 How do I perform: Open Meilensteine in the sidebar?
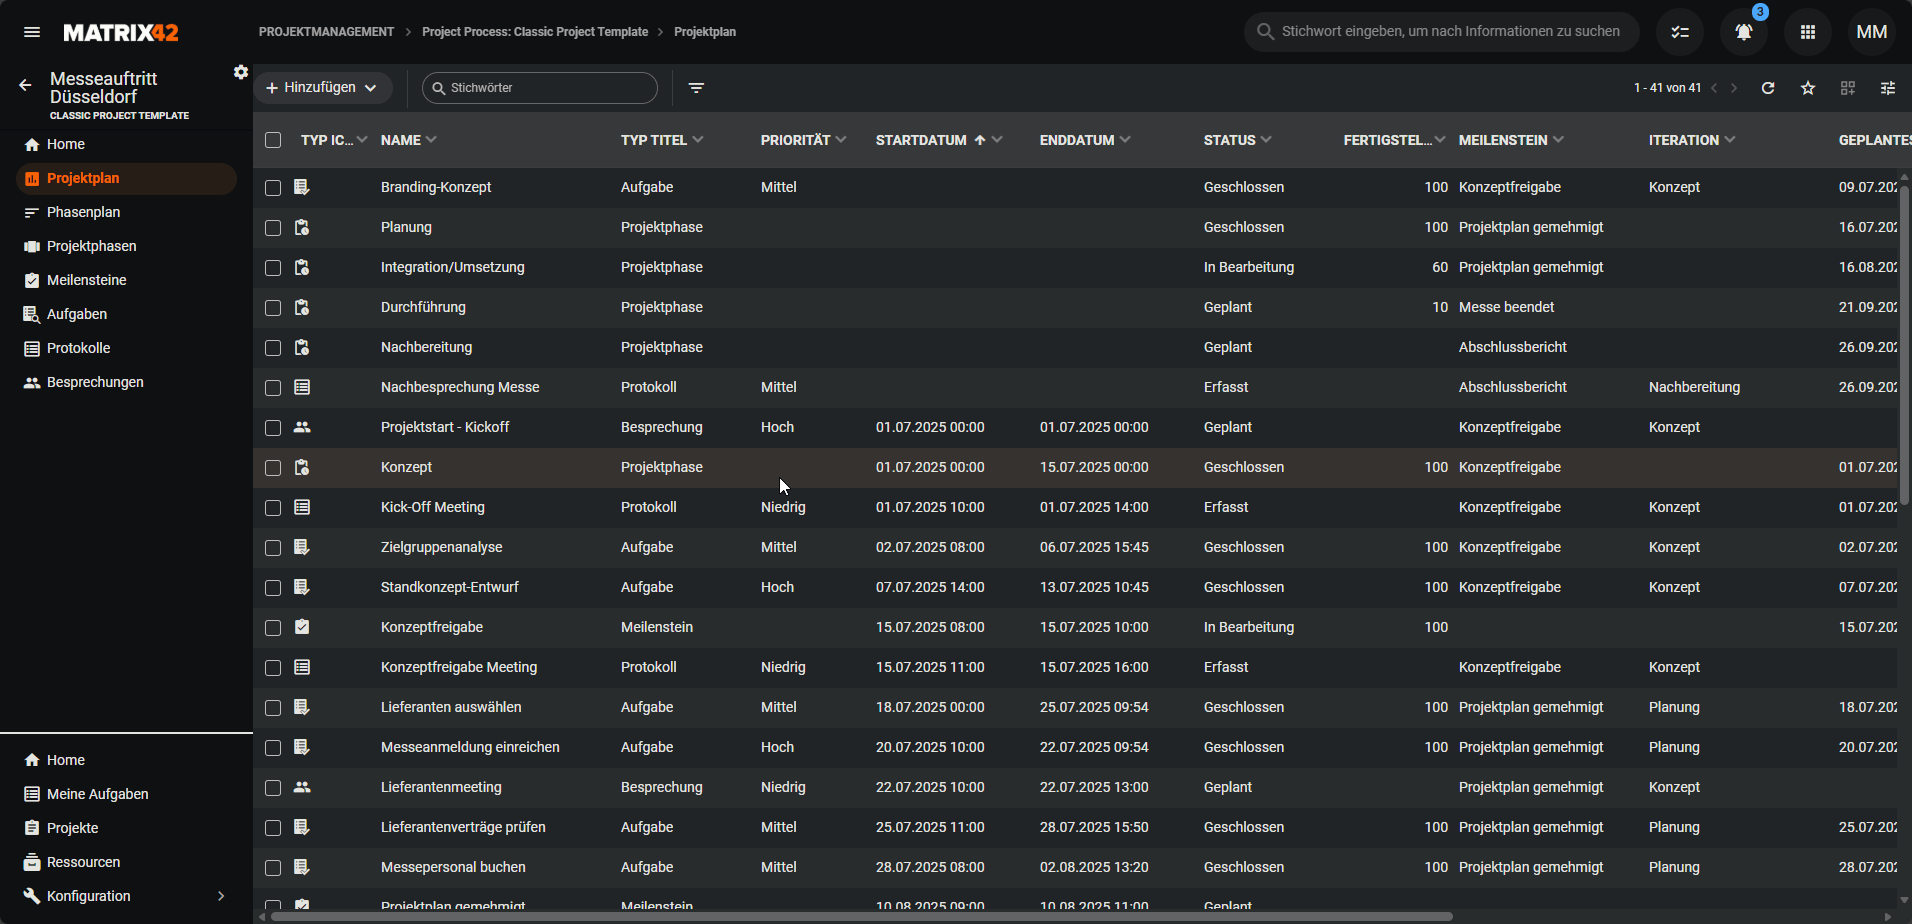86,280
